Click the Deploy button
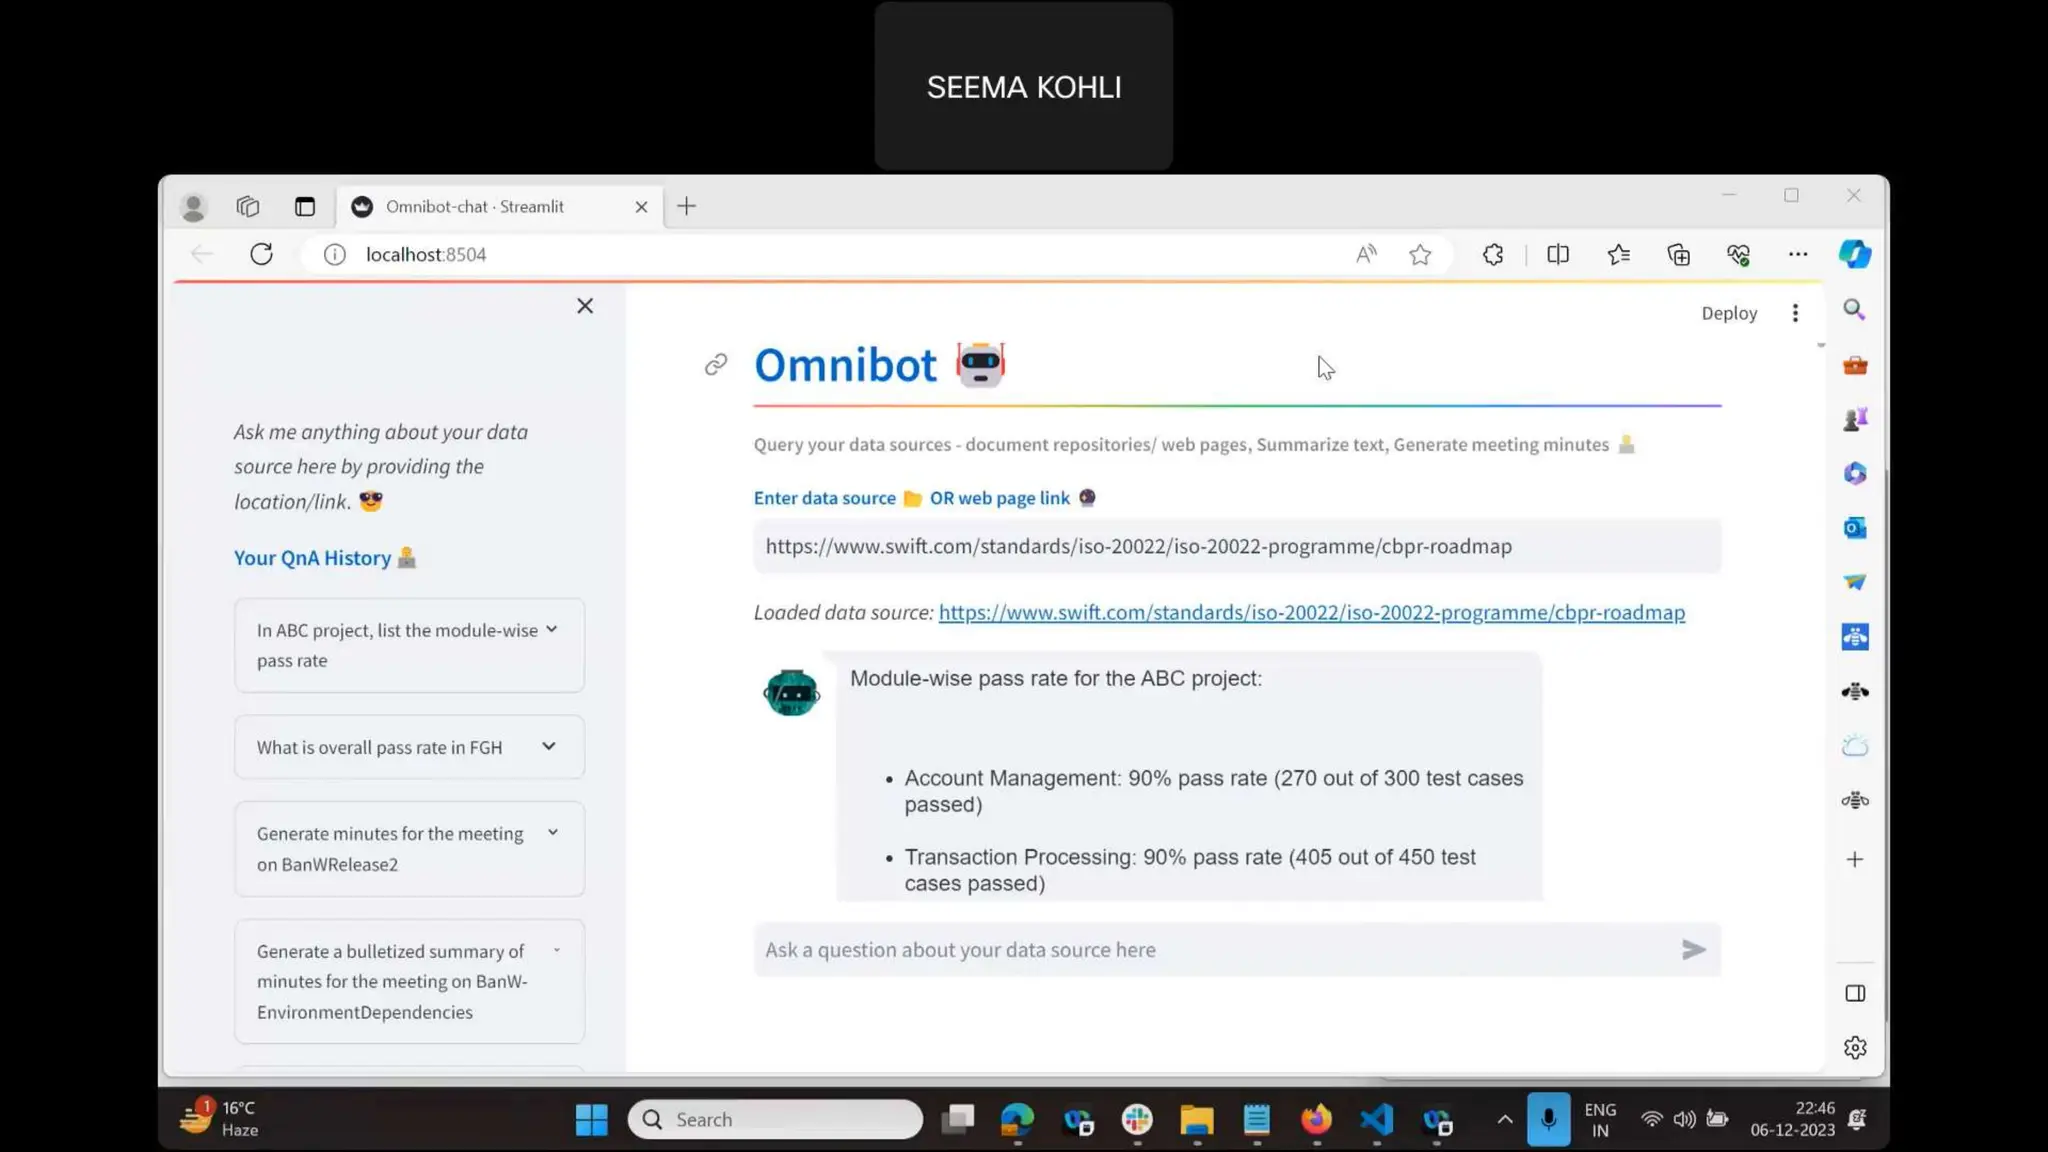This screenshot has height=1152, width=2048. click(x=1729, y=313)
